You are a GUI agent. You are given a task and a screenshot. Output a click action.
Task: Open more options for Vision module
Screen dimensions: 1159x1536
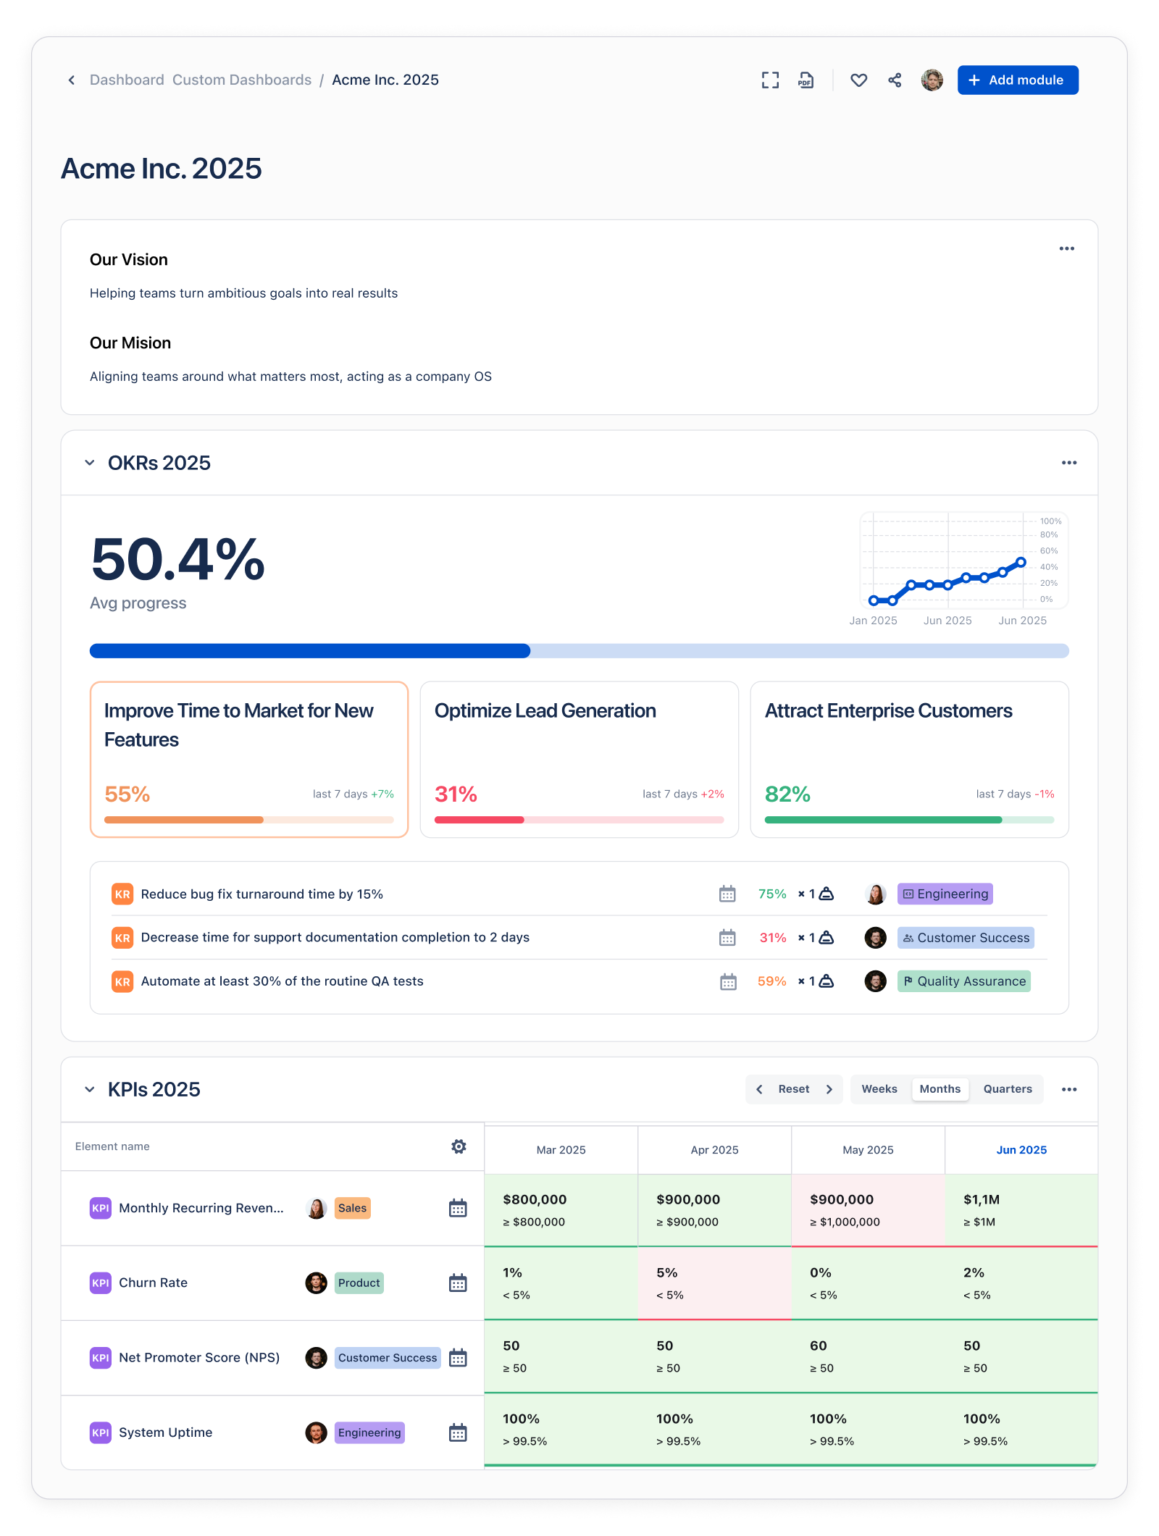[x=1067, y=249]
